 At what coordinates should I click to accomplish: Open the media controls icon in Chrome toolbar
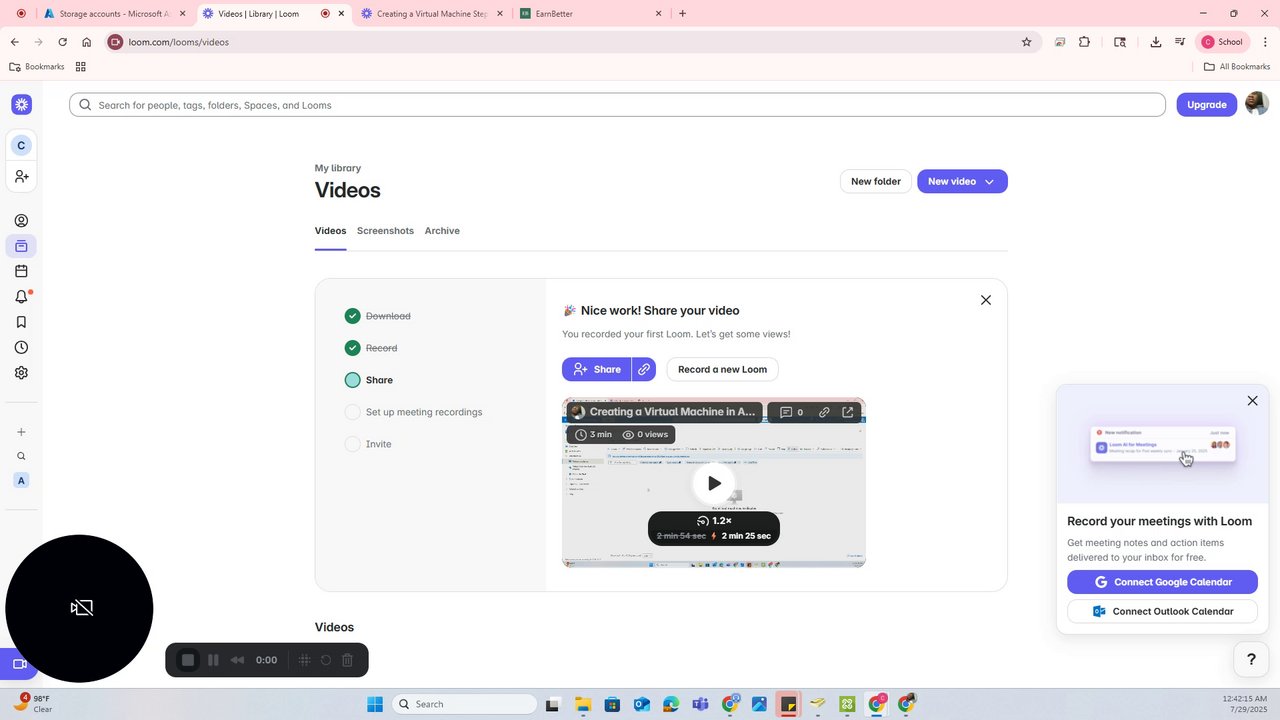coord(1181,42)
